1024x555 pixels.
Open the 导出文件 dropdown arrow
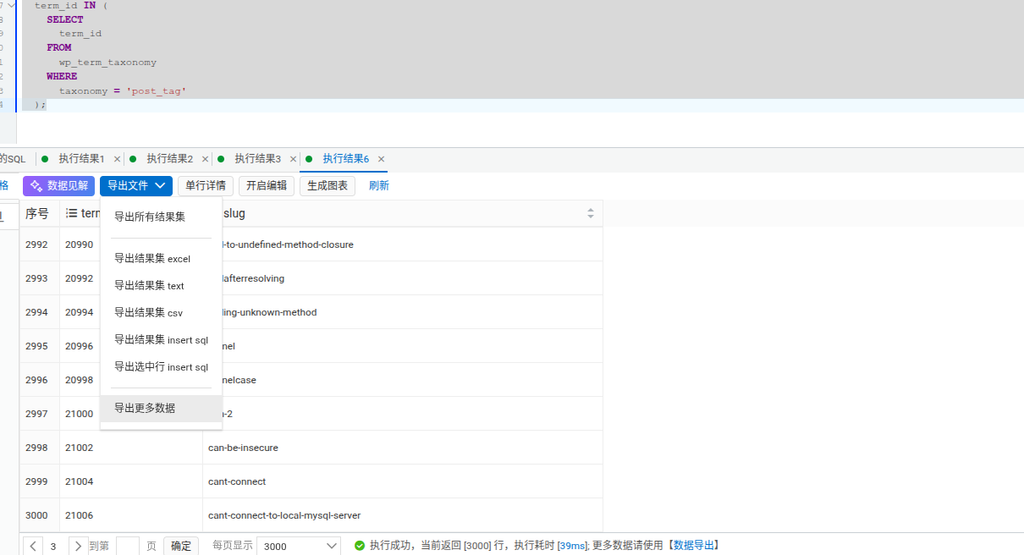pyautogui.click(x=160, y=186)
